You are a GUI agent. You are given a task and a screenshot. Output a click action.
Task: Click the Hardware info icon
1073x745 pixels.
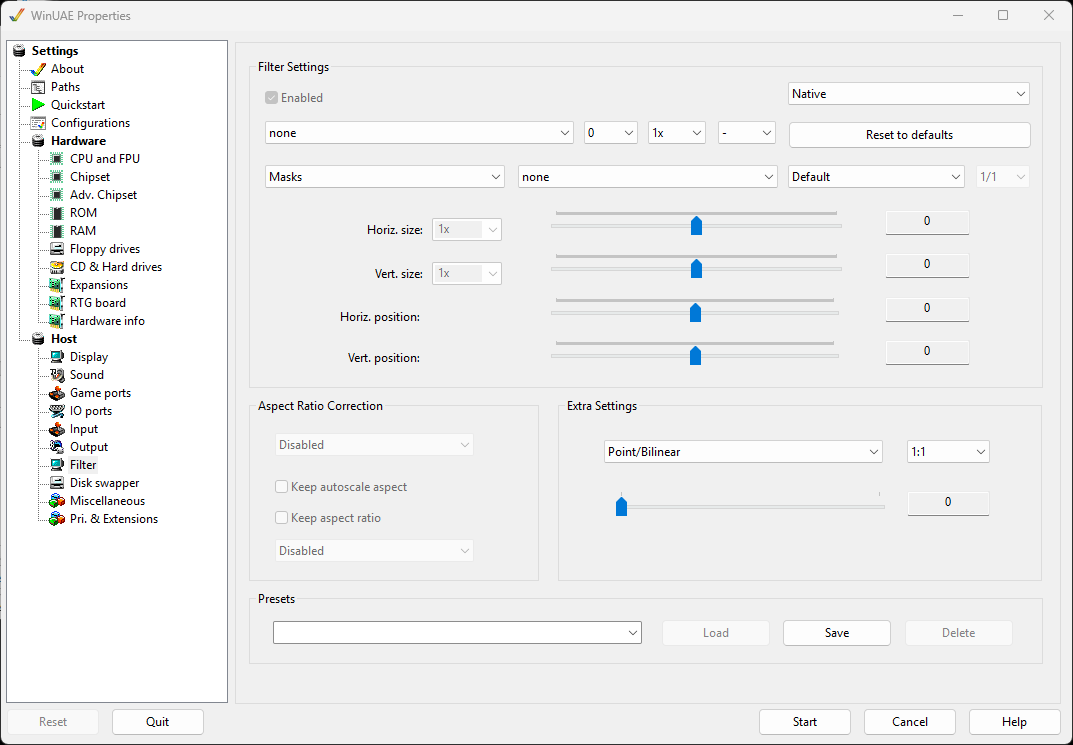pos(57,321)
